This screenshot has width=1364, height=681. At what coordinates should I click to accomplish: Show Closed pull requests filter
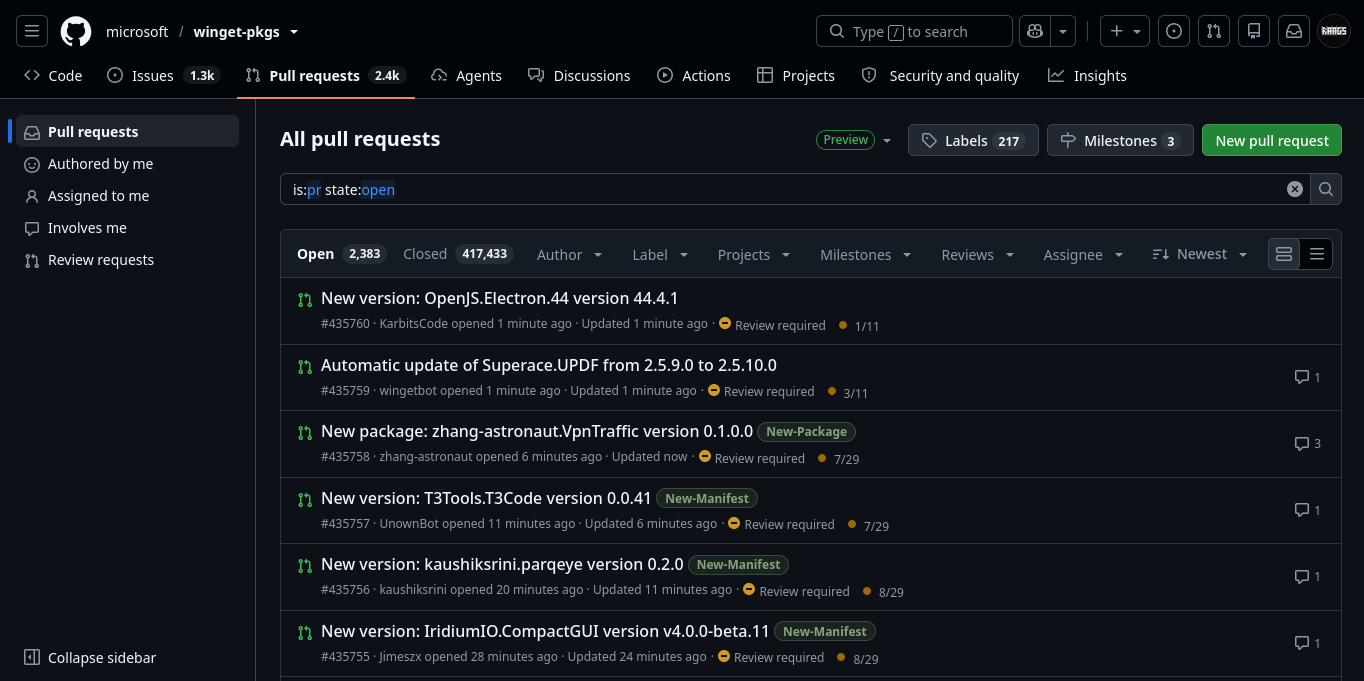point(457,254)
